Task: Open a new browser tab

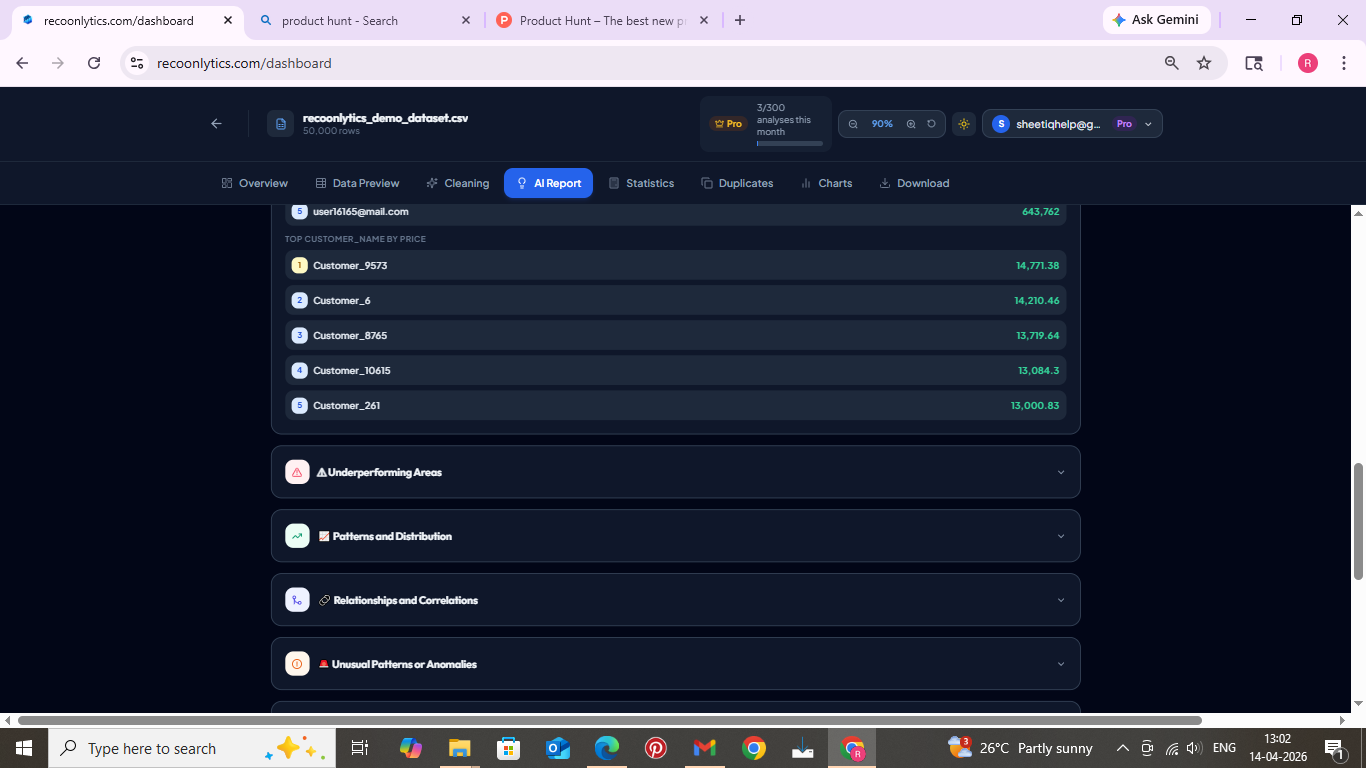Action: [x=740, y=20]
